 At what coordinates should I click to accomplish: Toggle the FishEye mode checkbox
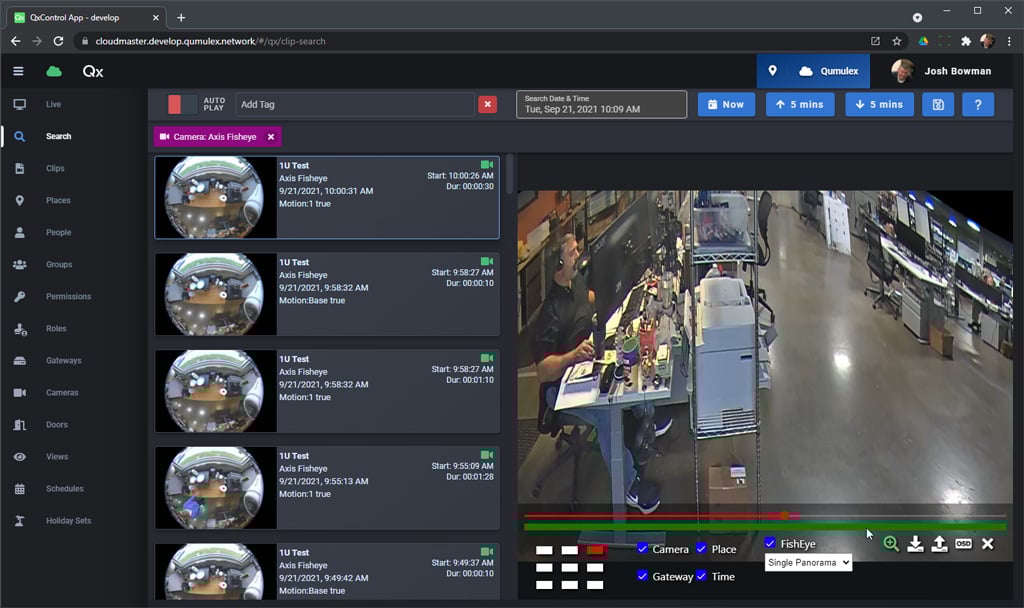[770, 543]
